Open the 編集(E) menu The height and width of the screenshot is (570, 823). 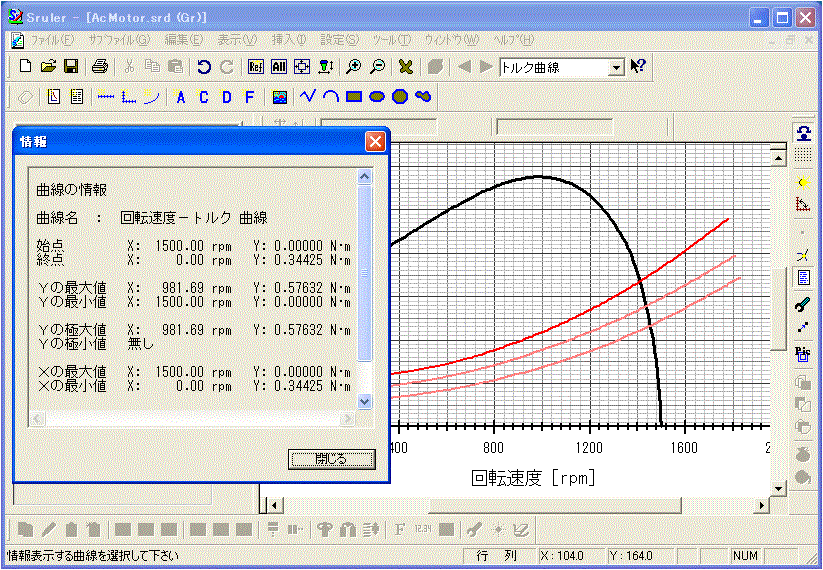tap(183, 40)
